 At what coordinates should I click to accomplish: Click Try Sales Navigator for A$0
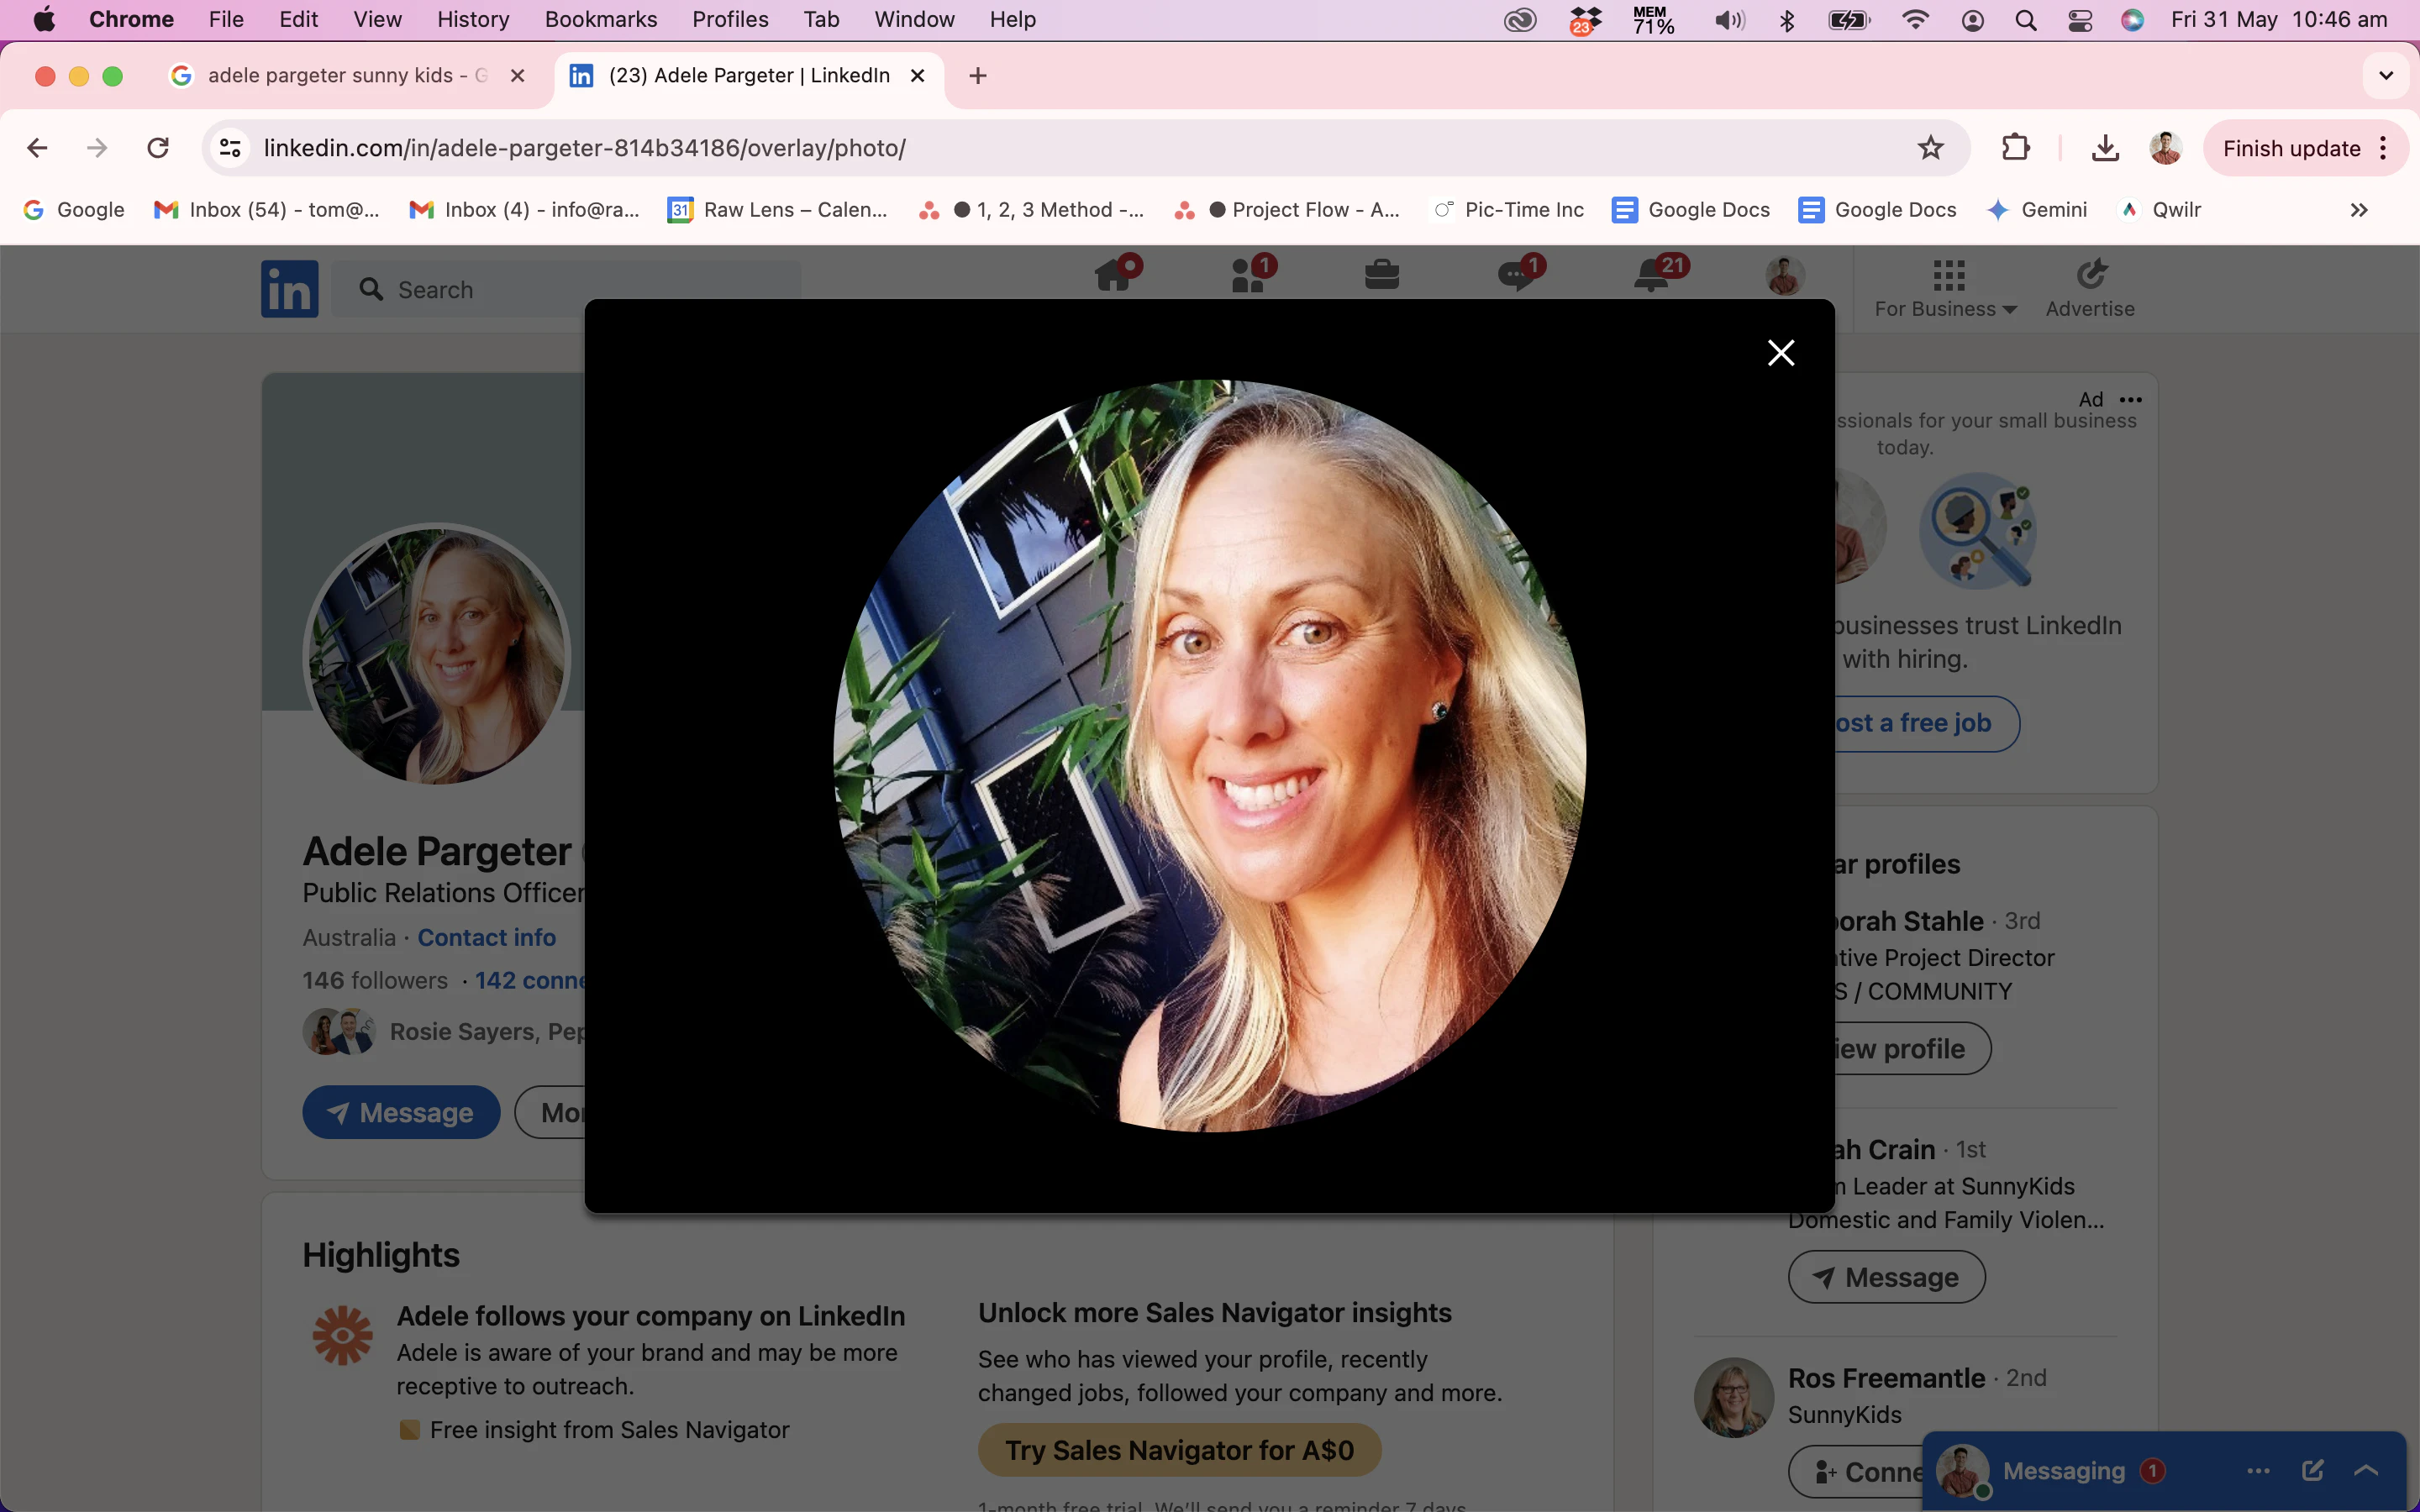(x=1179, y=1450)
